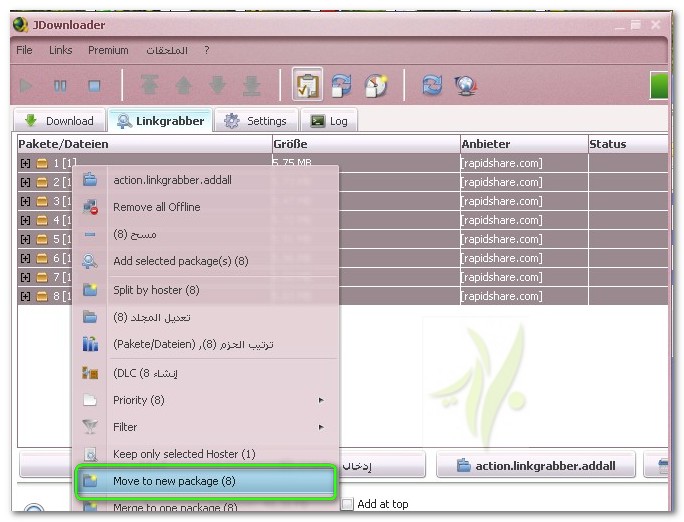Screen dimensions: 684x522
Task: Expand package 2 in the list
Action: pyautogui.click(x=25, y=182)
